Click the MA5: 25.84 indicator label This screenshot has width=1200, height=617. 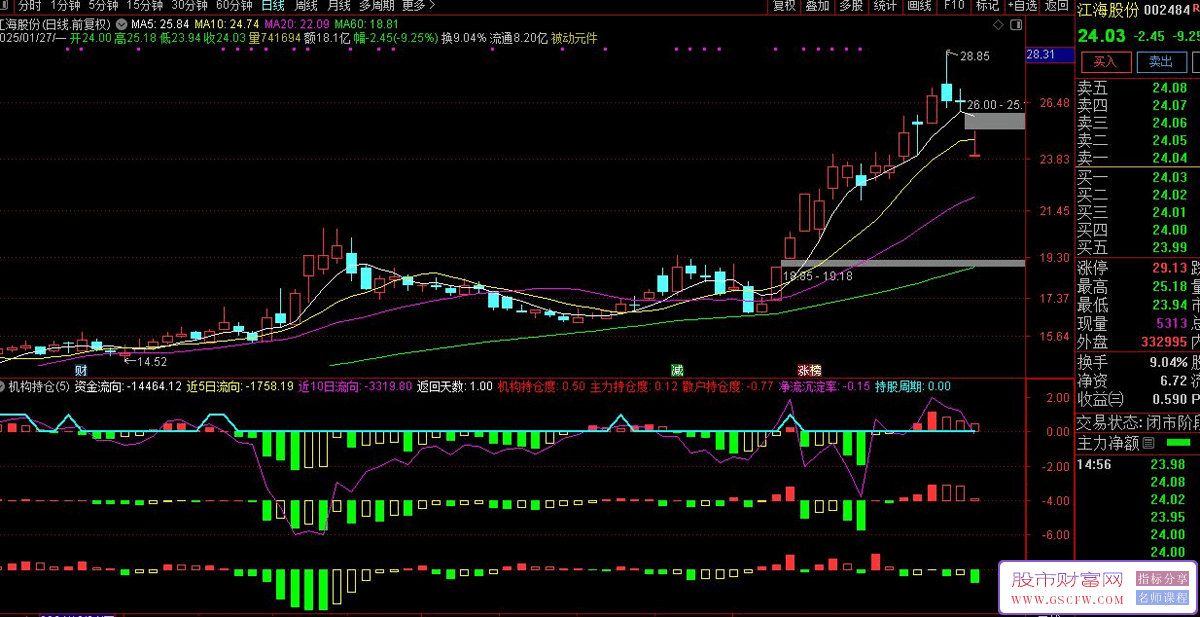(160, 23)
